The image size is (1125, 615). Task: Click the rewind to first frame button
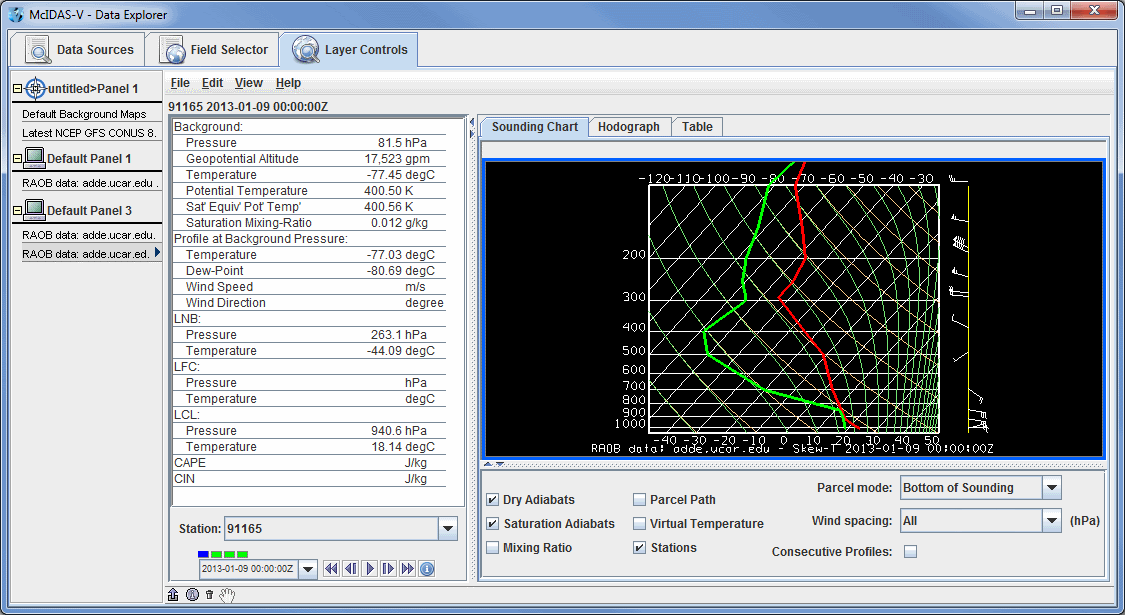331,569
